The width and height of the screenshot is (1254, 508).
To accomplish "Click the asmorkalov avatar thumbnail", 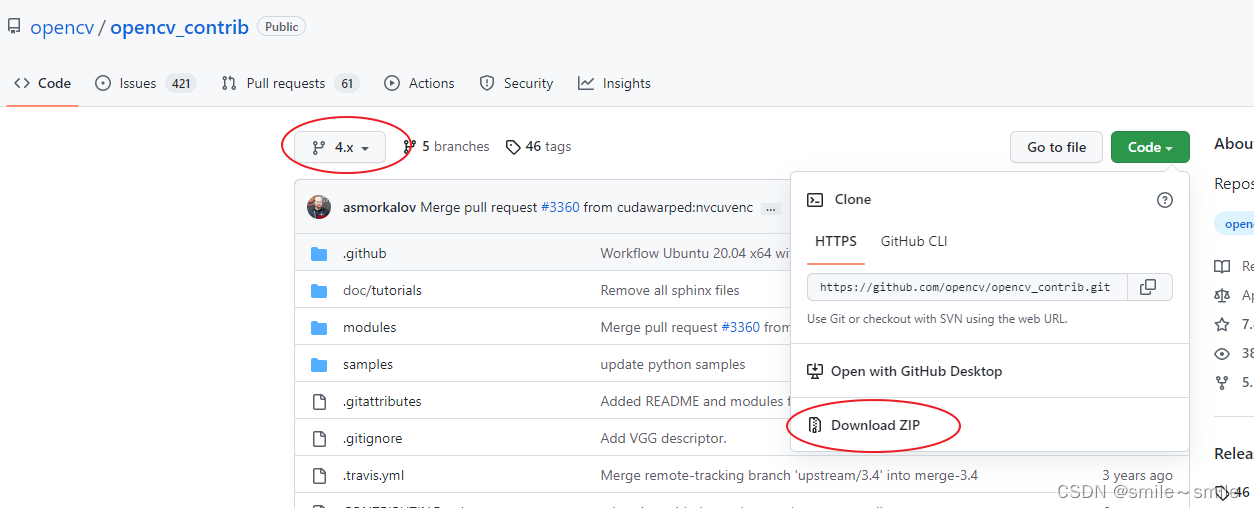I will click(319, 207).
